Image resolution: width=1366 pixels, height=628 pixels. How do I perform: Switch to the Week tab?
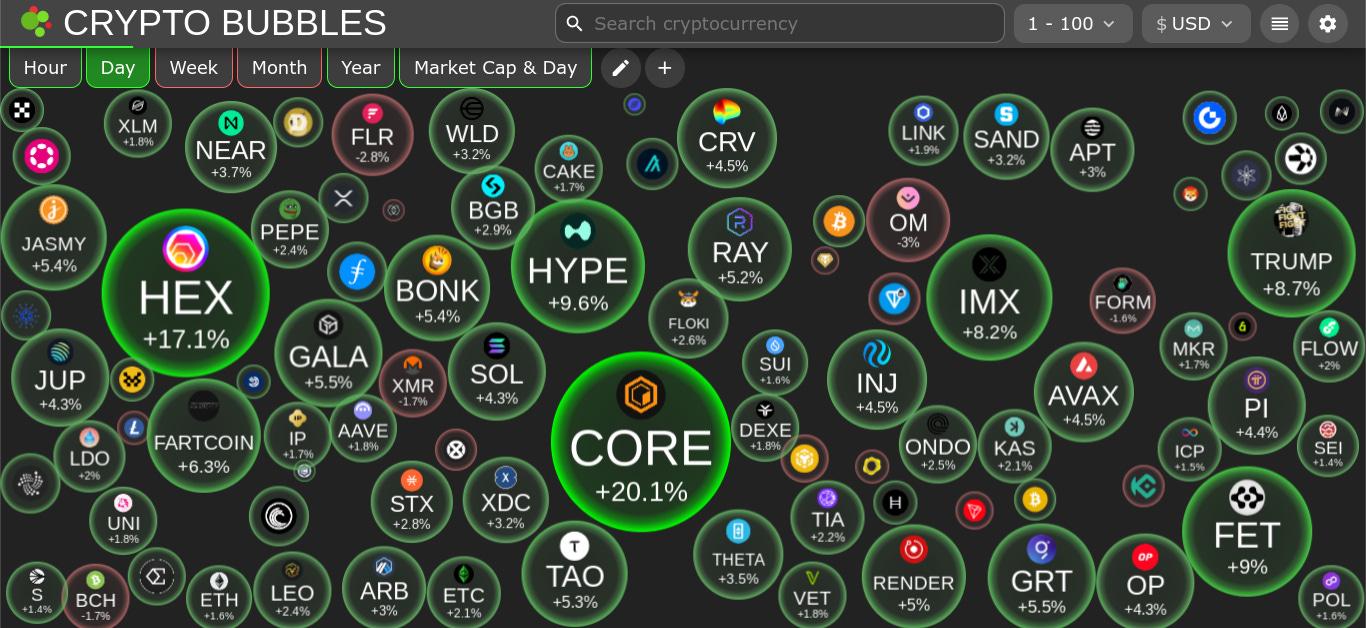tap(194, 67)
